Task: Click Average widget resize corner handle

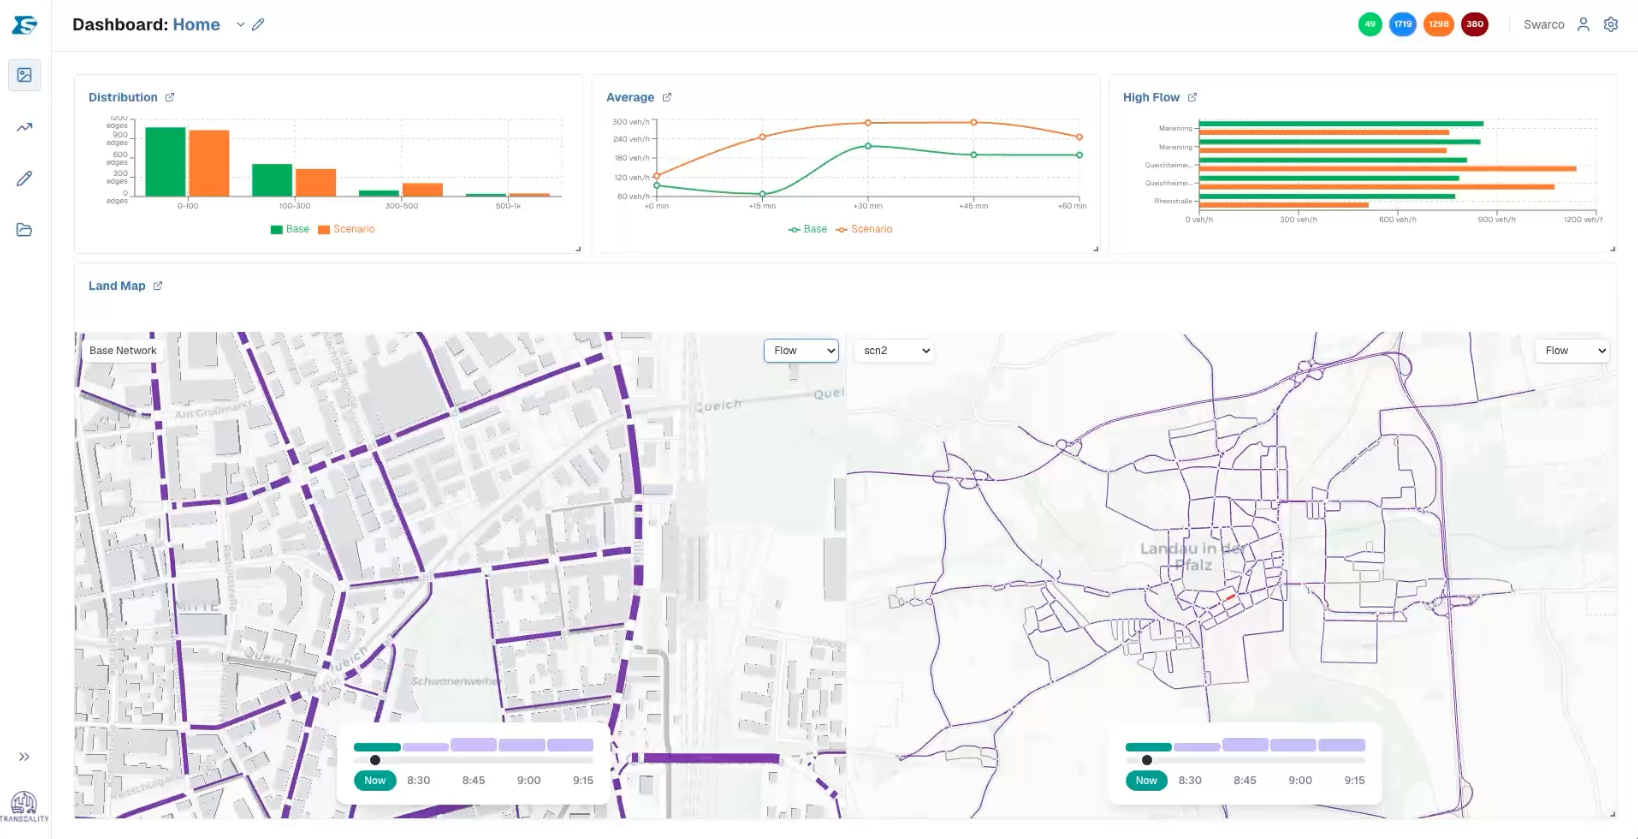Action: [1096, 249]
